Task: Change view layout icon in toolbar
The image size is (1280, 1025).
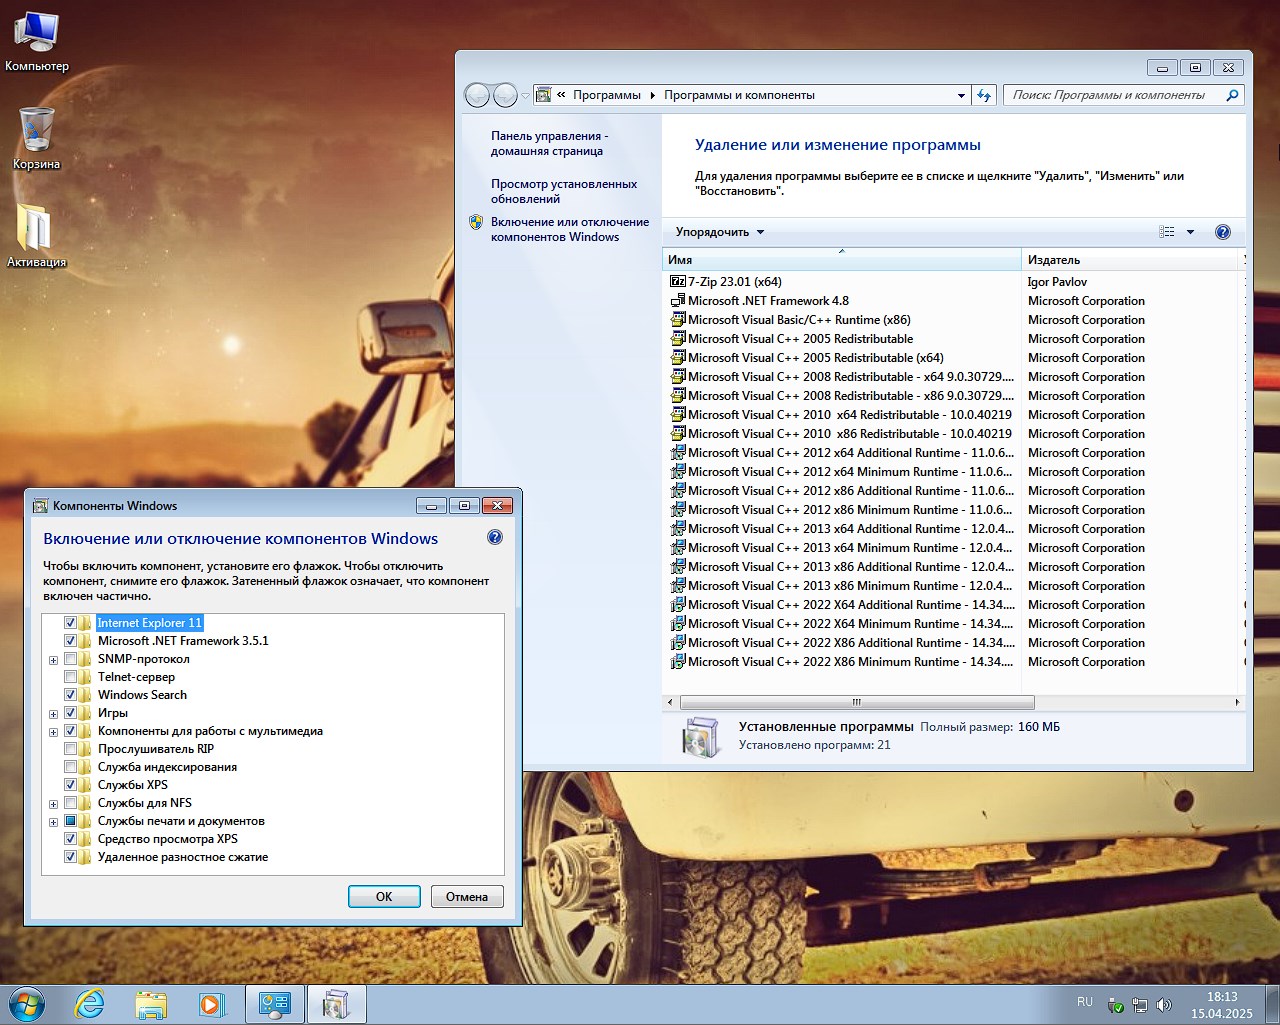Action: tap(1167, 232)
